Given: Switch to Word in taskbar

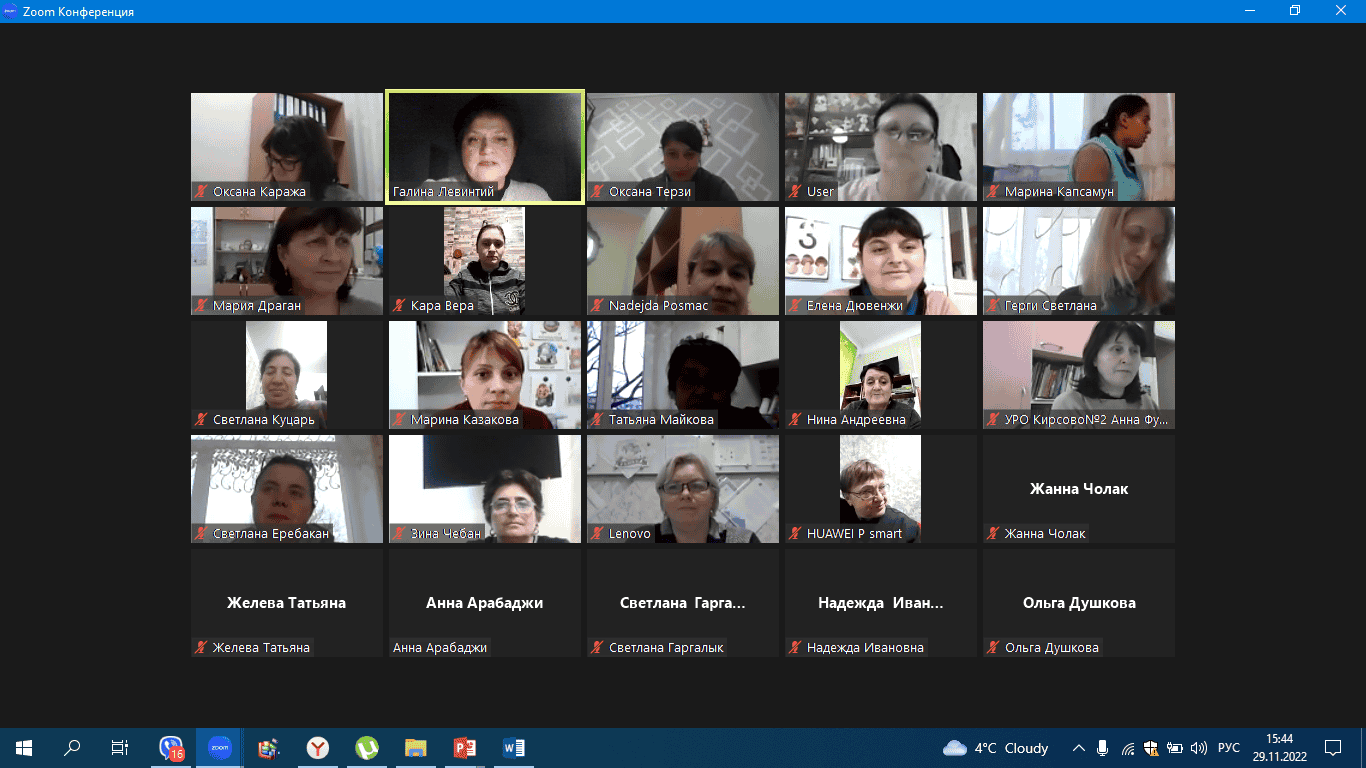Looking at the screenshot, I should point(513,748).
